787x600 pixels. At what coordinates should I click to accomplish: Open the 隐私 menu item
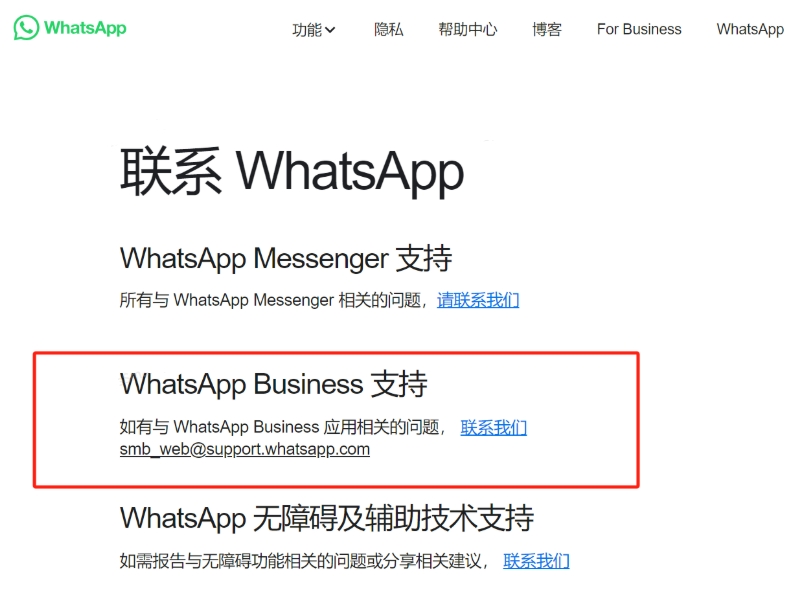coord(389,29)
